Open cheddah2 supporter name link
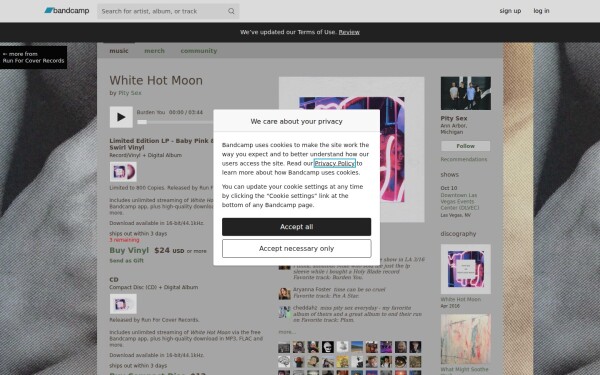This screenshot has width=600, height=375. click(305, 308)
